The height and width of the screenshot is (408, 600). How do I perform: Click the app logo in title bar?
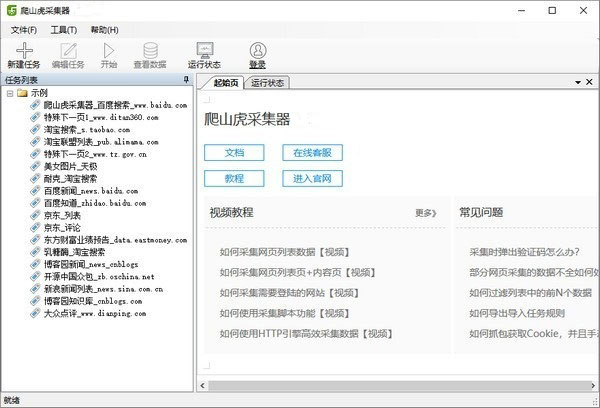point(12,10)
